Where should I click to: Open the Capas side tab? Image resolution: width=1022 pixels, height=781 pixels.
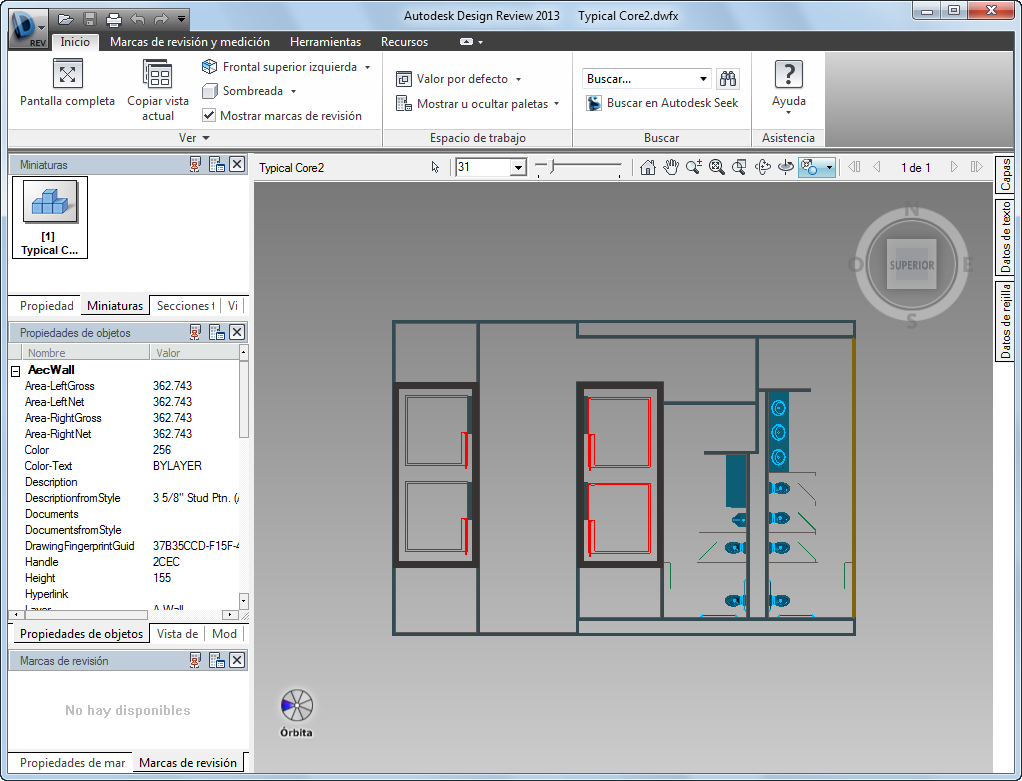(x=1006, y=174)
